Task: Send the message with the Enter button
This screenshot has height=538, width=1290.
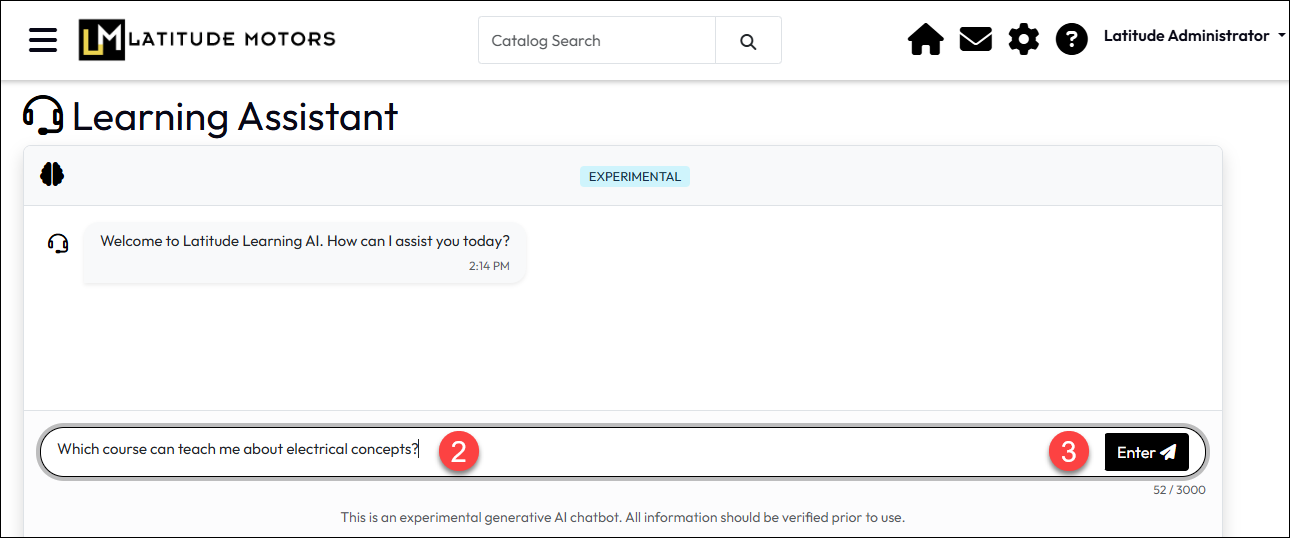Action: [1146, 452]
